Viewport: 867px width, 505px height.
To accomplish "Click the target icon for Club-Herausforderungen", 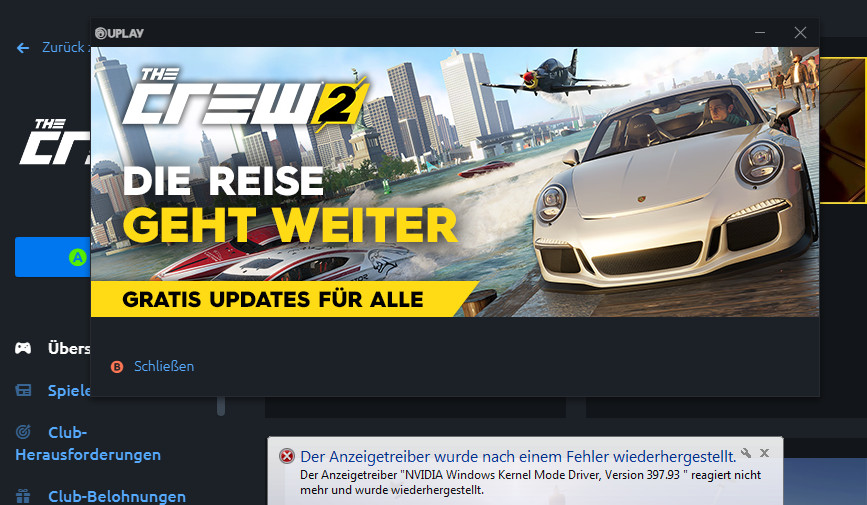I will pyautogui.click(x=23, y=431).
